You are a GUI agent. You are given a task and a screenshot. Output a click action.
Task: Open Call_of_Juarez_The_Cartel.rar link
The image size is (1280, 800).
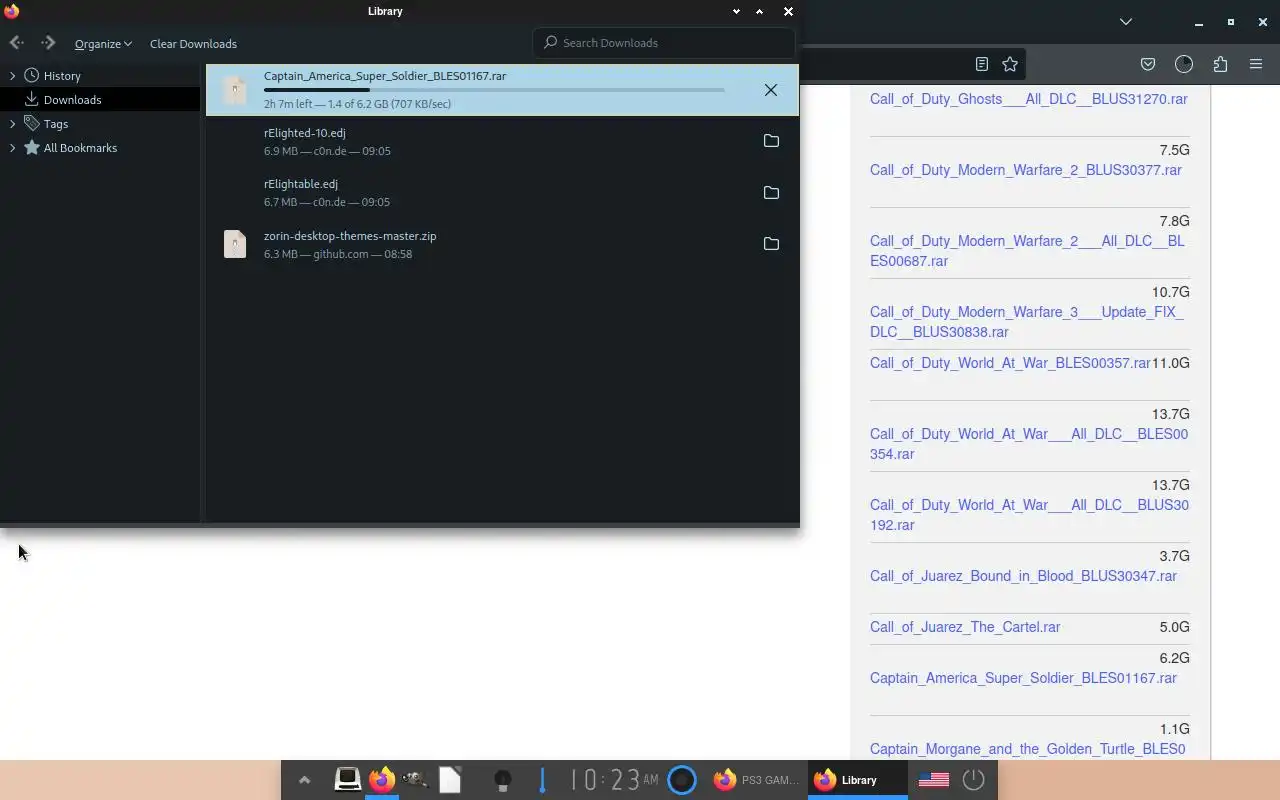965,627
